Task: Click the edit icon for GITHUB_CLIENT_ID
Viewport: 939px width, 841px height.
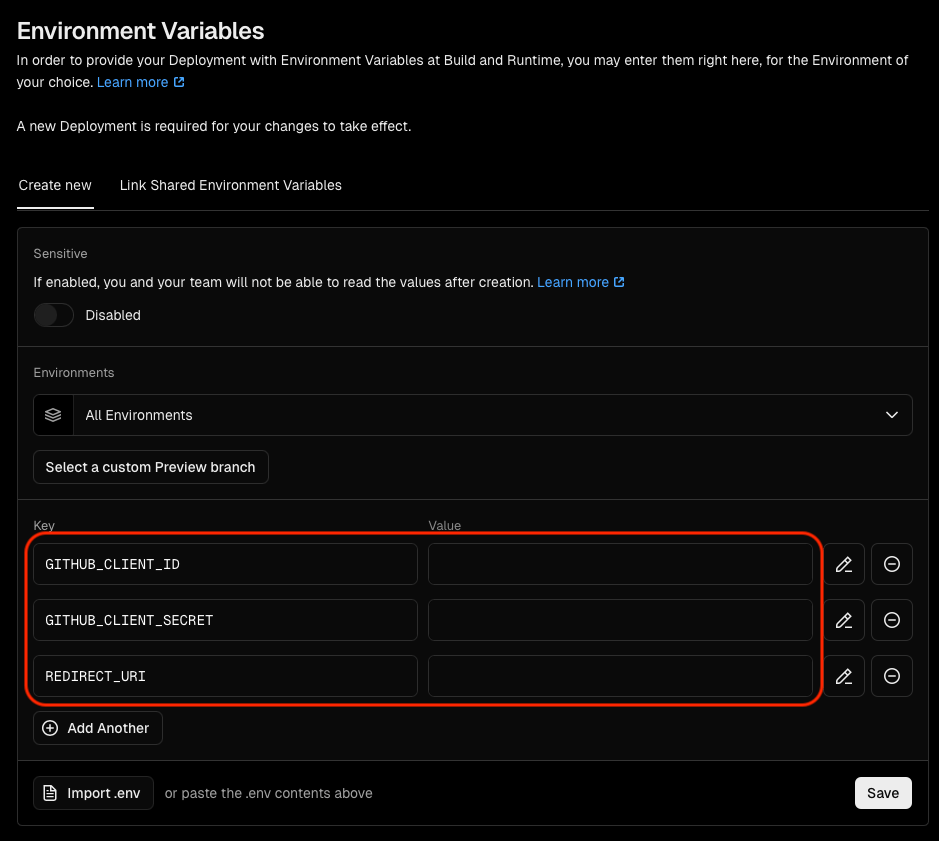Action: point(843,564)
